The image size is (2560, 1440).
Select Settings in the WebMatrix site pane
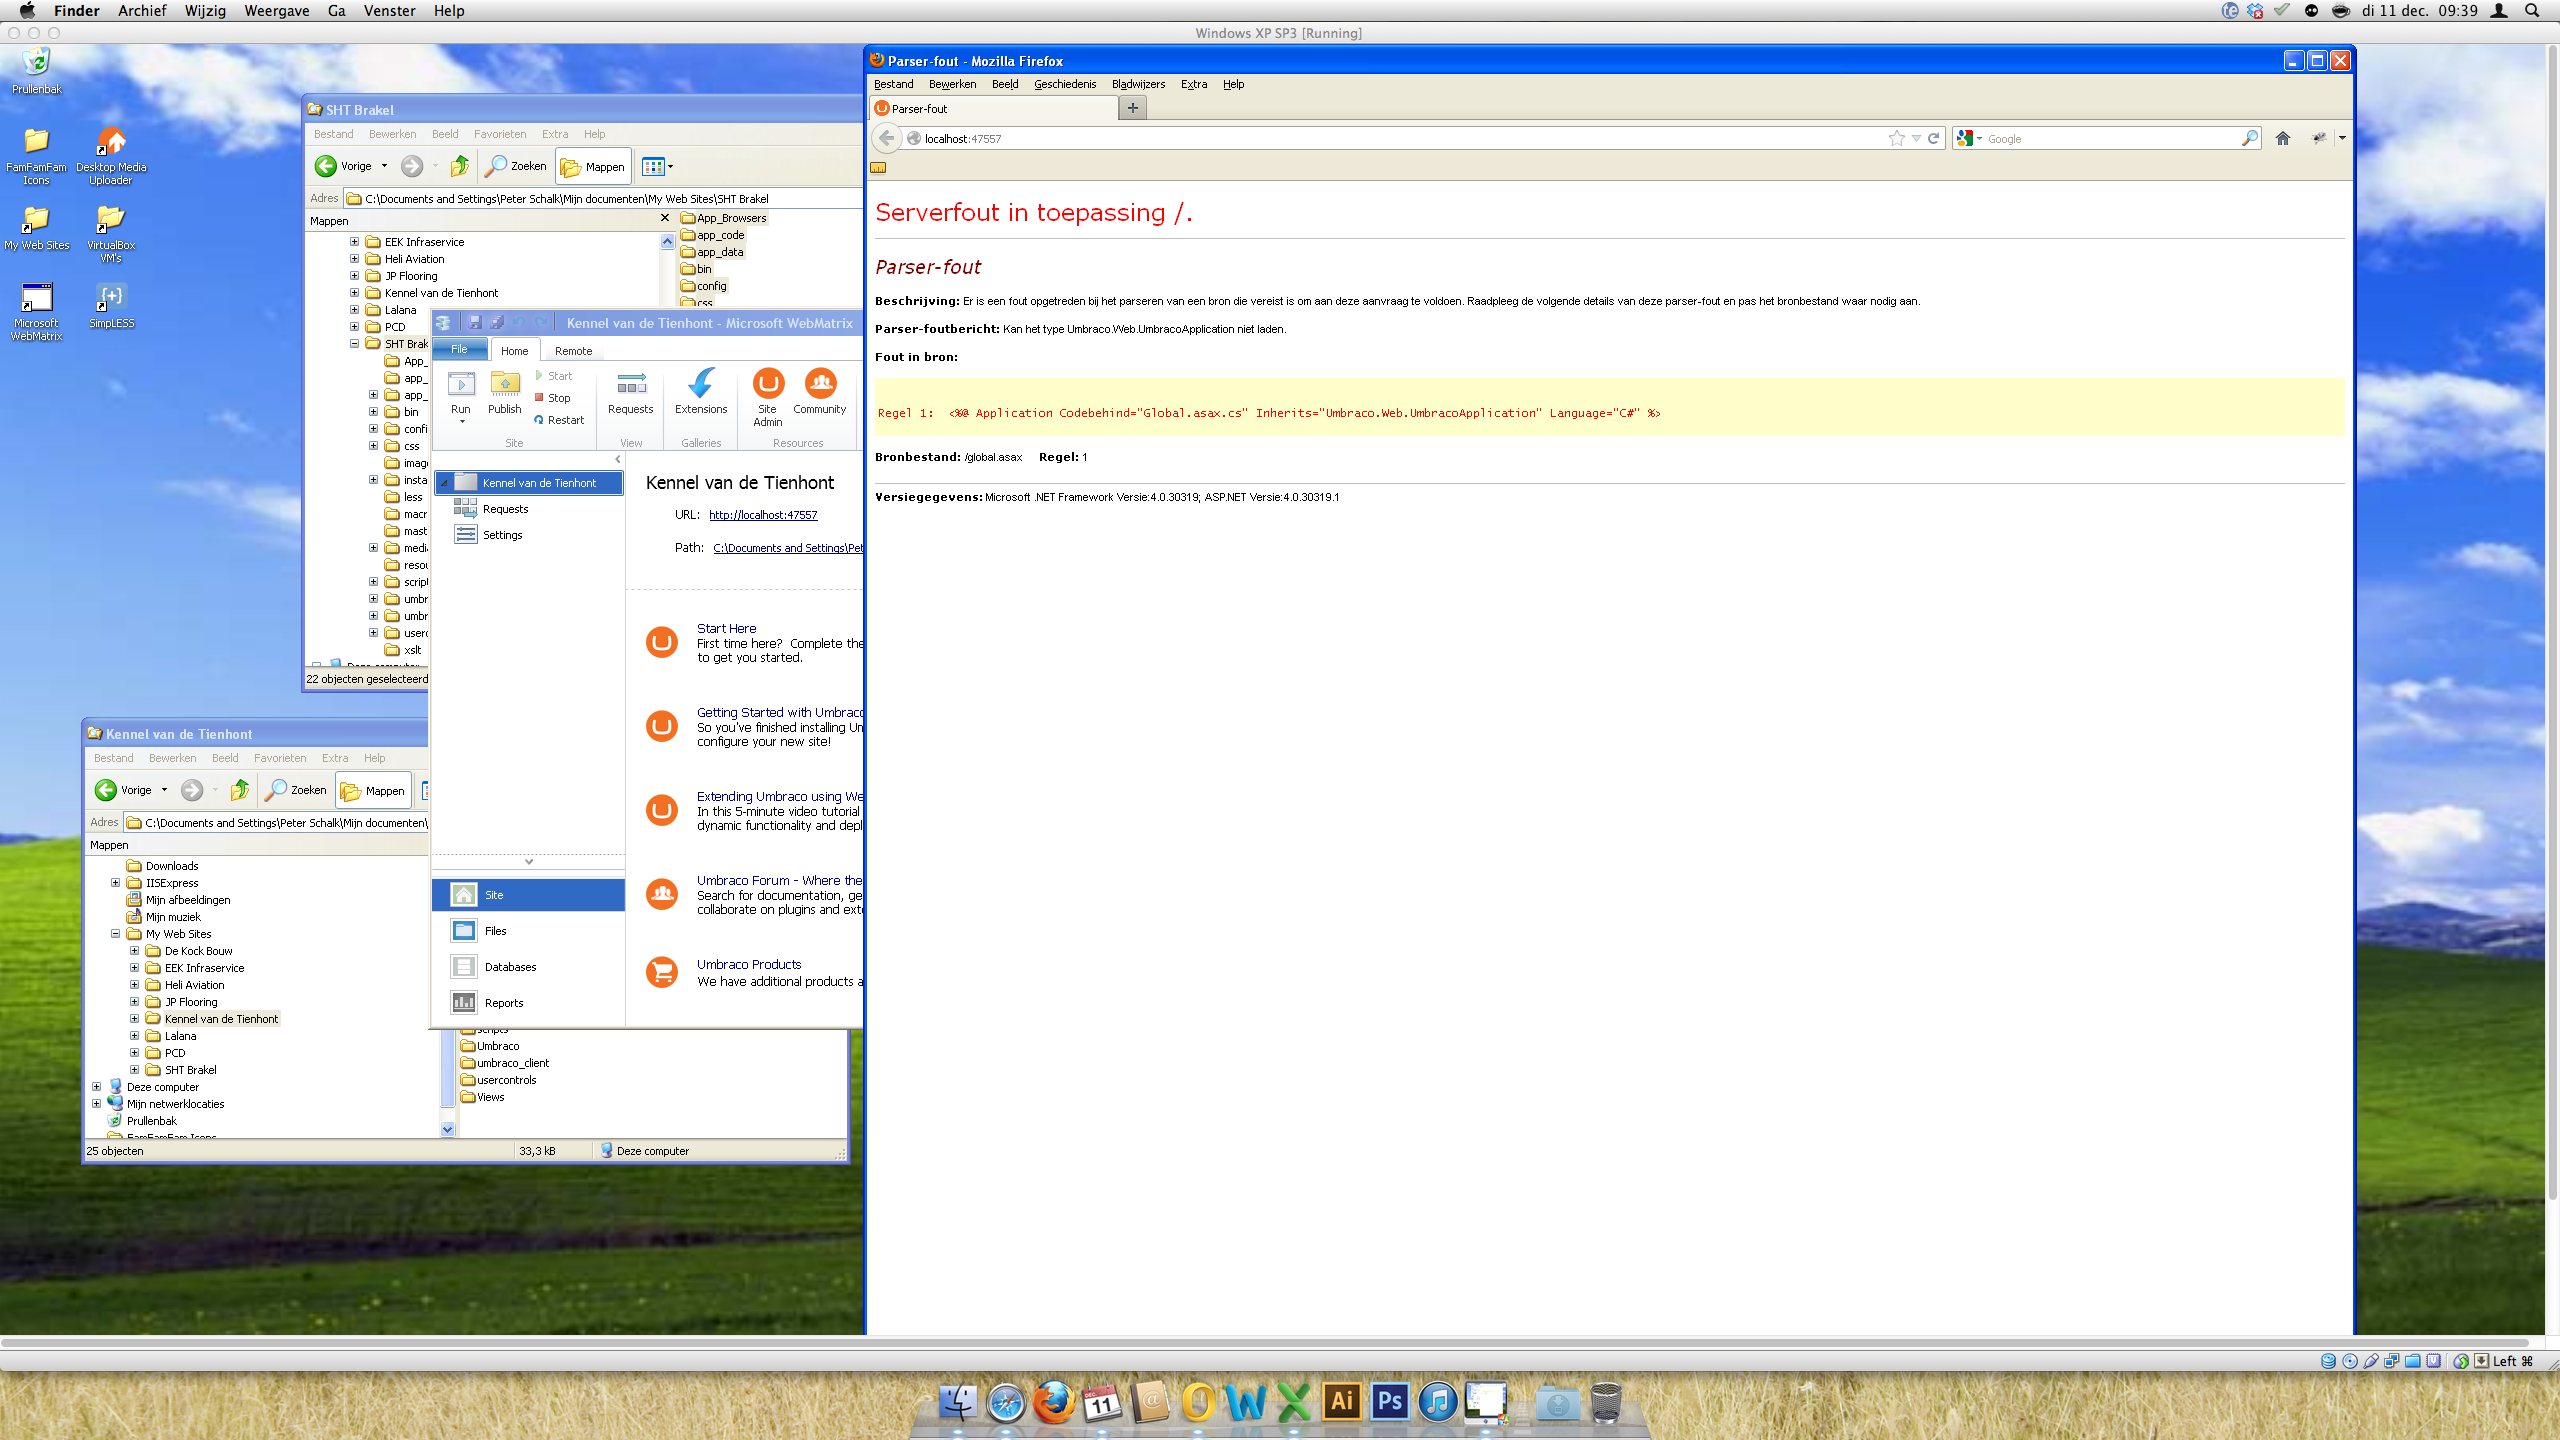pos(502,535)
